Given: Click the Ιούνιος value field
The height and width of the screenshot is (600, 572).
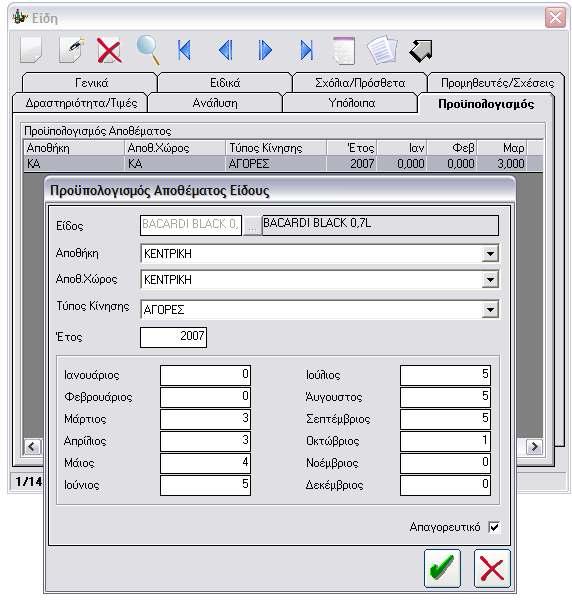Looking at the screenshot, I should [x=205, y=485].
